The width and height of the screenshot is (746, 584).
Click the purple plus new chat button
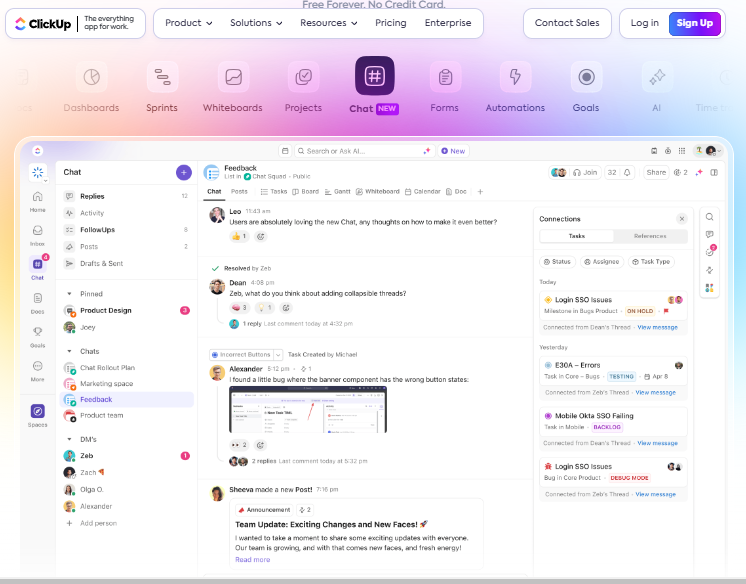[184, 172]
